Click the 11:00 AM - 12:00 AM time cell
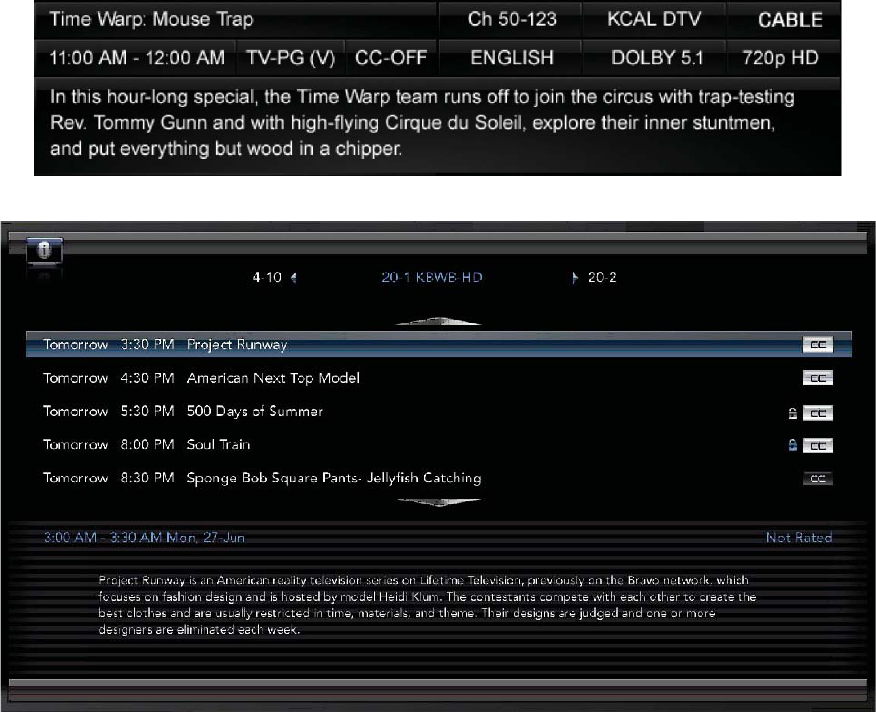This screenshot has width=876, height=712. click(x=137, y=58)
